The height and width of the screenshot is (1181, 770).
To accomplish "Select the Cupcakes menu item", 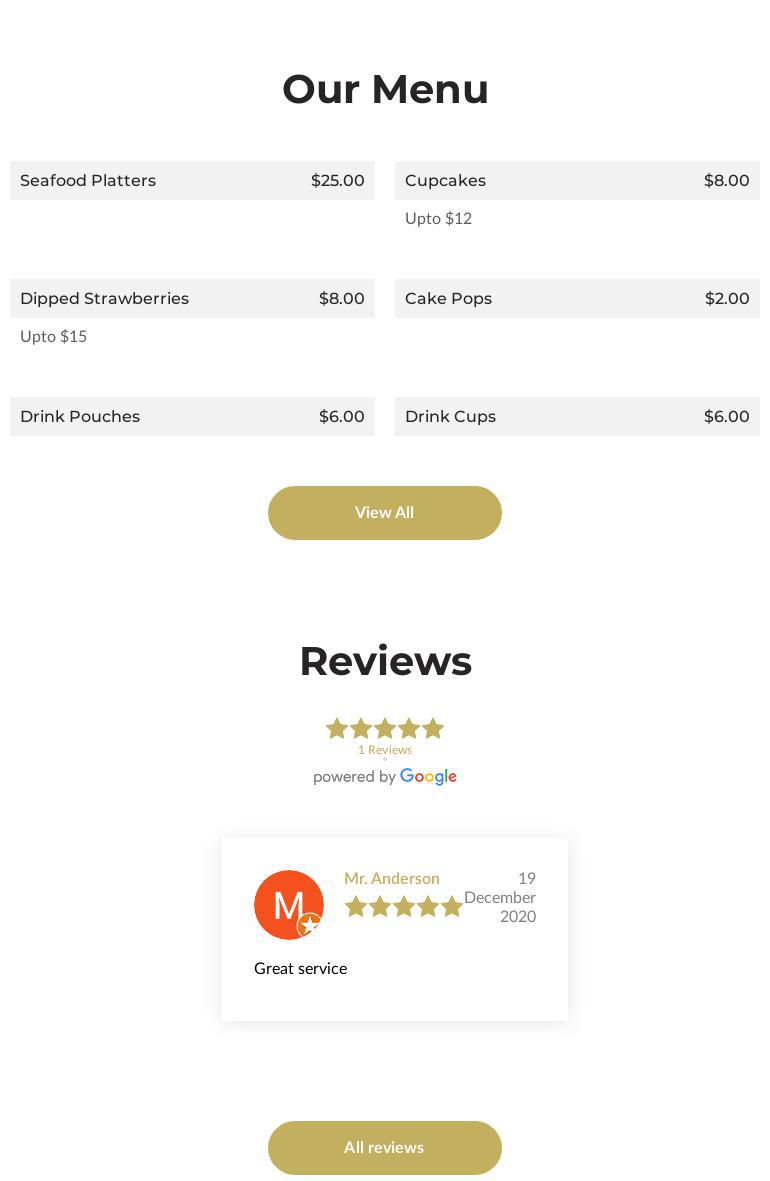I will (445, 180).
